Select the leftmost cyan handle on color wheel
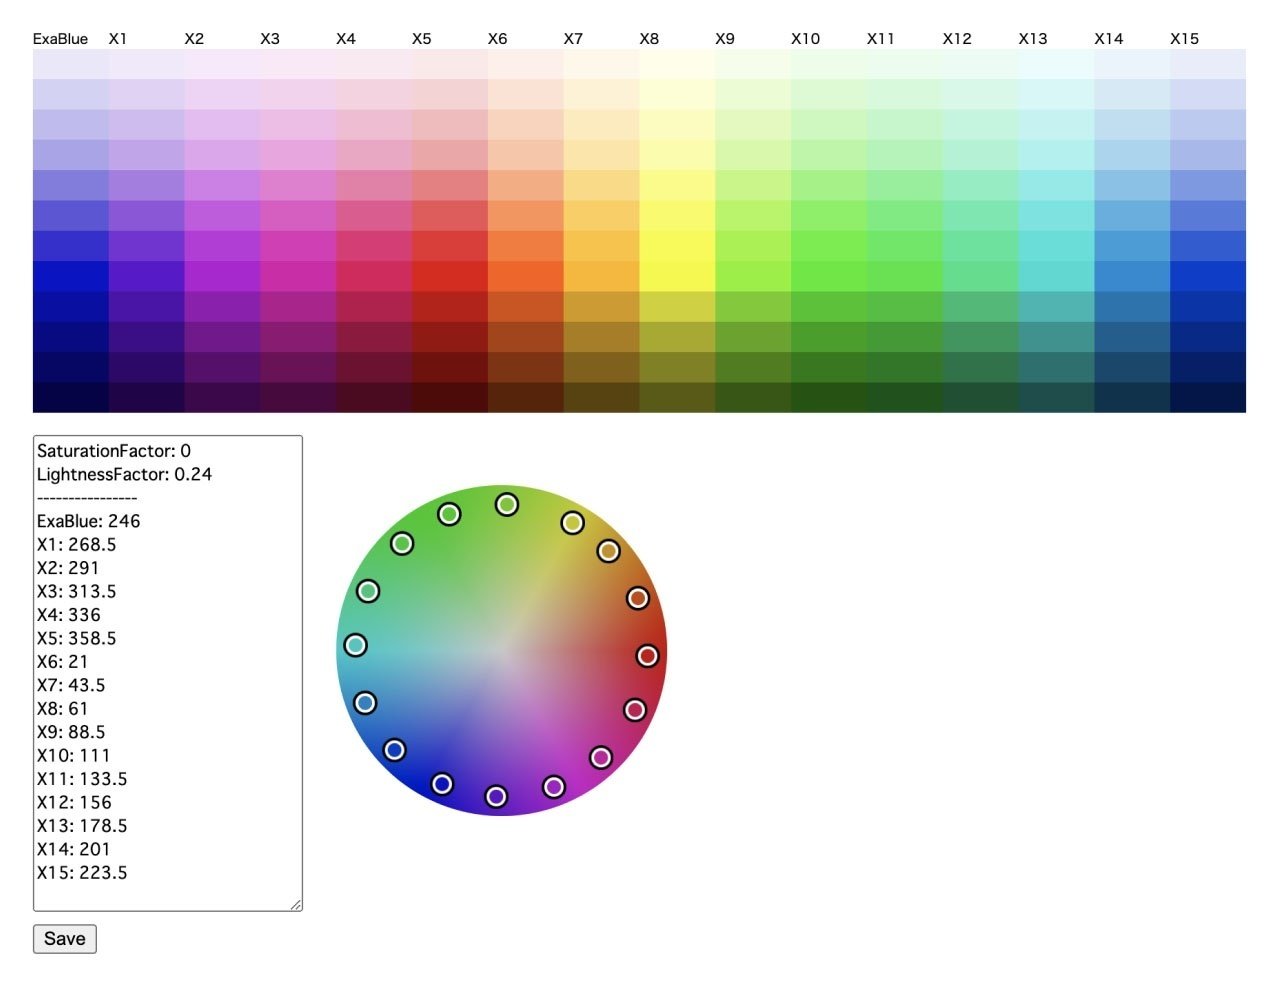The height and width of the screenshot is (982, 1280). click(x=355, y=645)
